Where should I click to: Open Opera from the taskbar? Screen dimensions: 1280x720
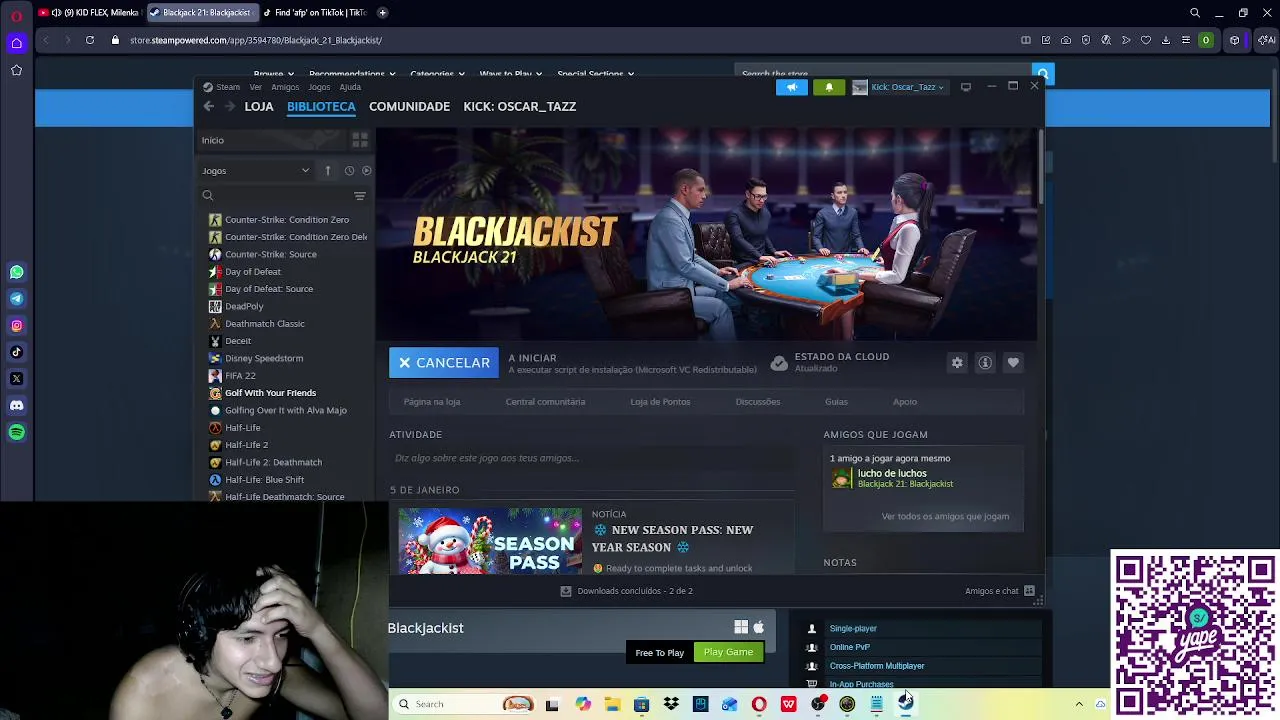[759, 704]
